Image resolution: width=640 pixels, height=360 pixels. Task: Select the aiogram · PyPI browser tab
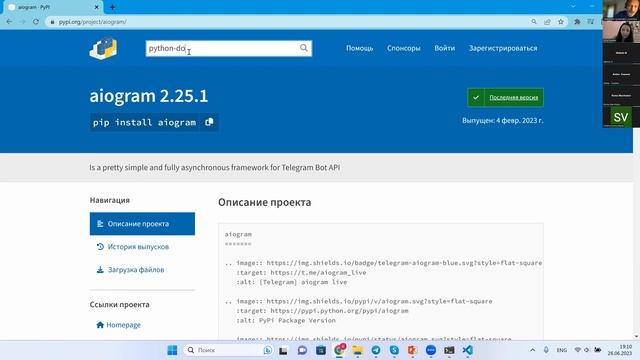pyautogui.click(x=52, y=7)
